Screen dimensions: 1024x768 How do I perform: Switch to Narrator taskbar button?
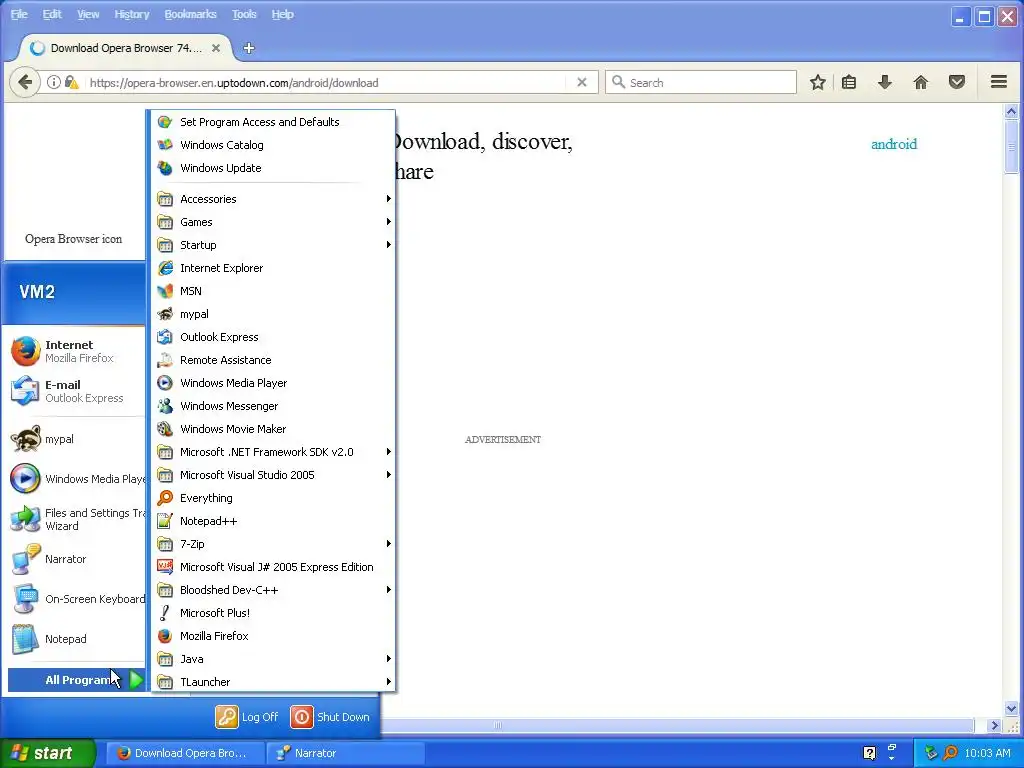click(346, 753)
